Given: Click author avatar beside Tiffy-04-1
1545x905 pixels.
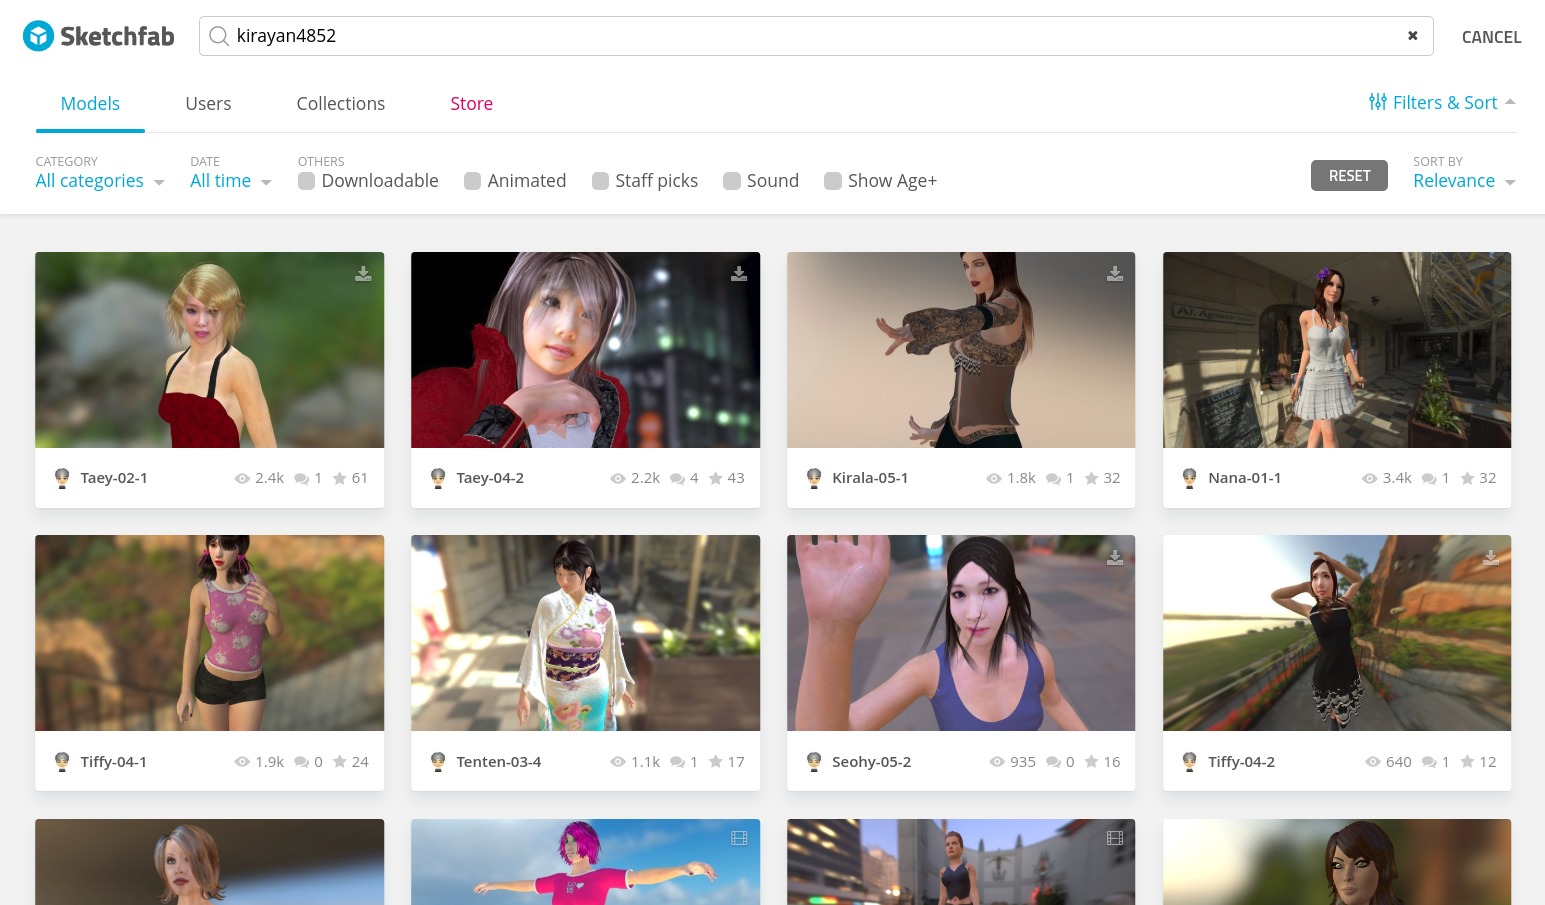Looking at the screenshot, I should point(62,762).
